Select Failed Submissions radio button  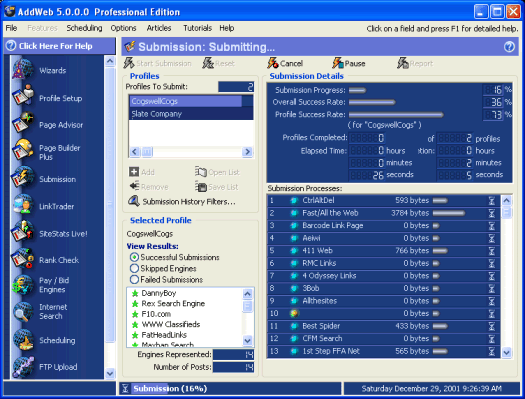134,280
